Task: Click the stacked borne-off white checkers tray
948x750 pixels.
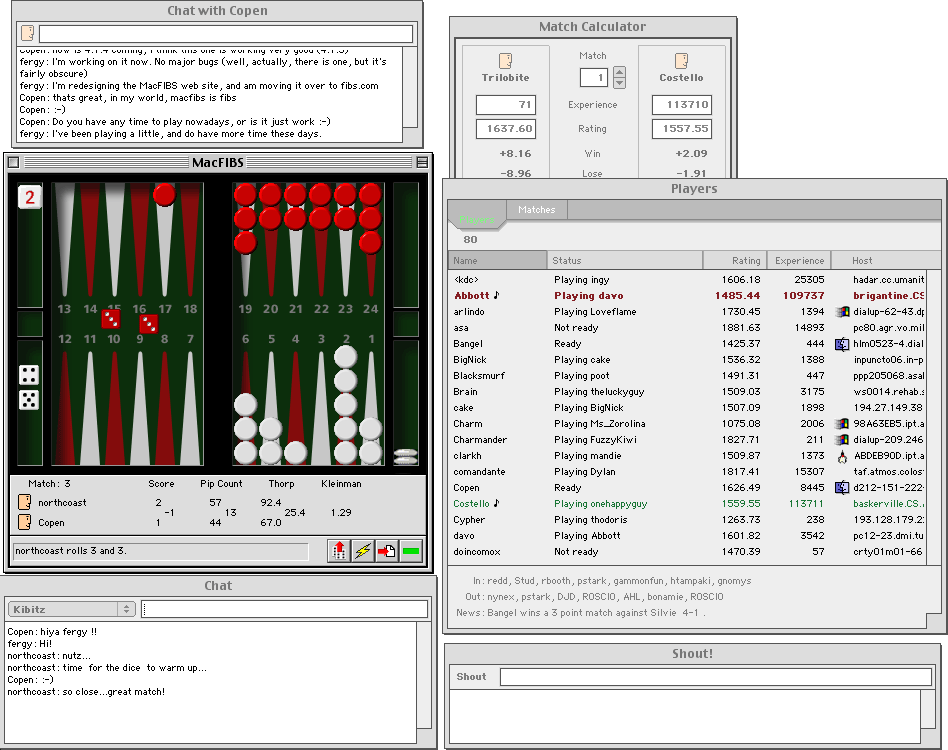Action: pyautogui.click(x=406, y=456)
